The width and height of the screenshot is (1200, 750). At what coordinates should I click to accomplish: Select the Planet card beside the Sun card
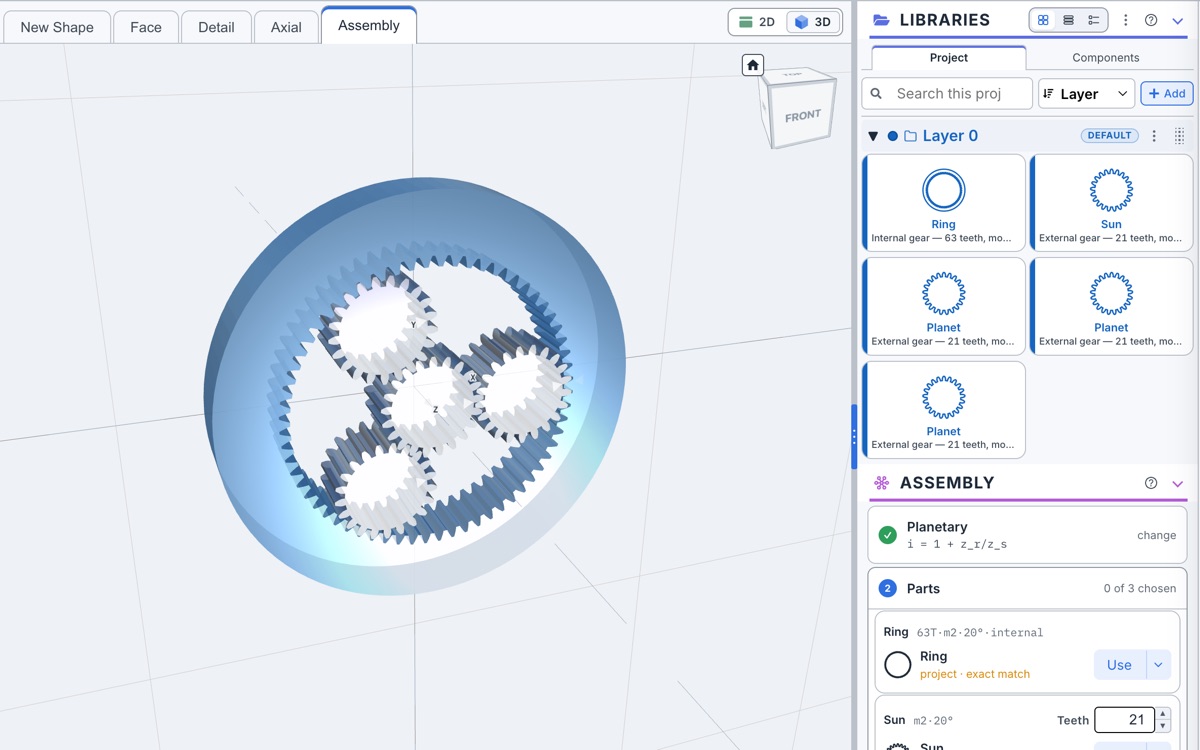point(944,306)
